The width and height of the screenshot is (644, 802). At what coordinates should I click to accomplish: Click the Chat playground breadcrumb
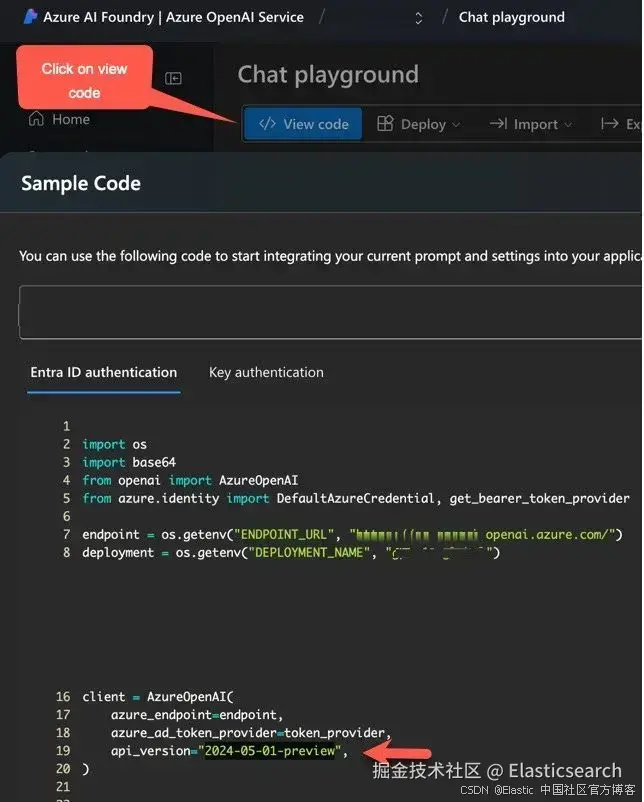(511, 17)
